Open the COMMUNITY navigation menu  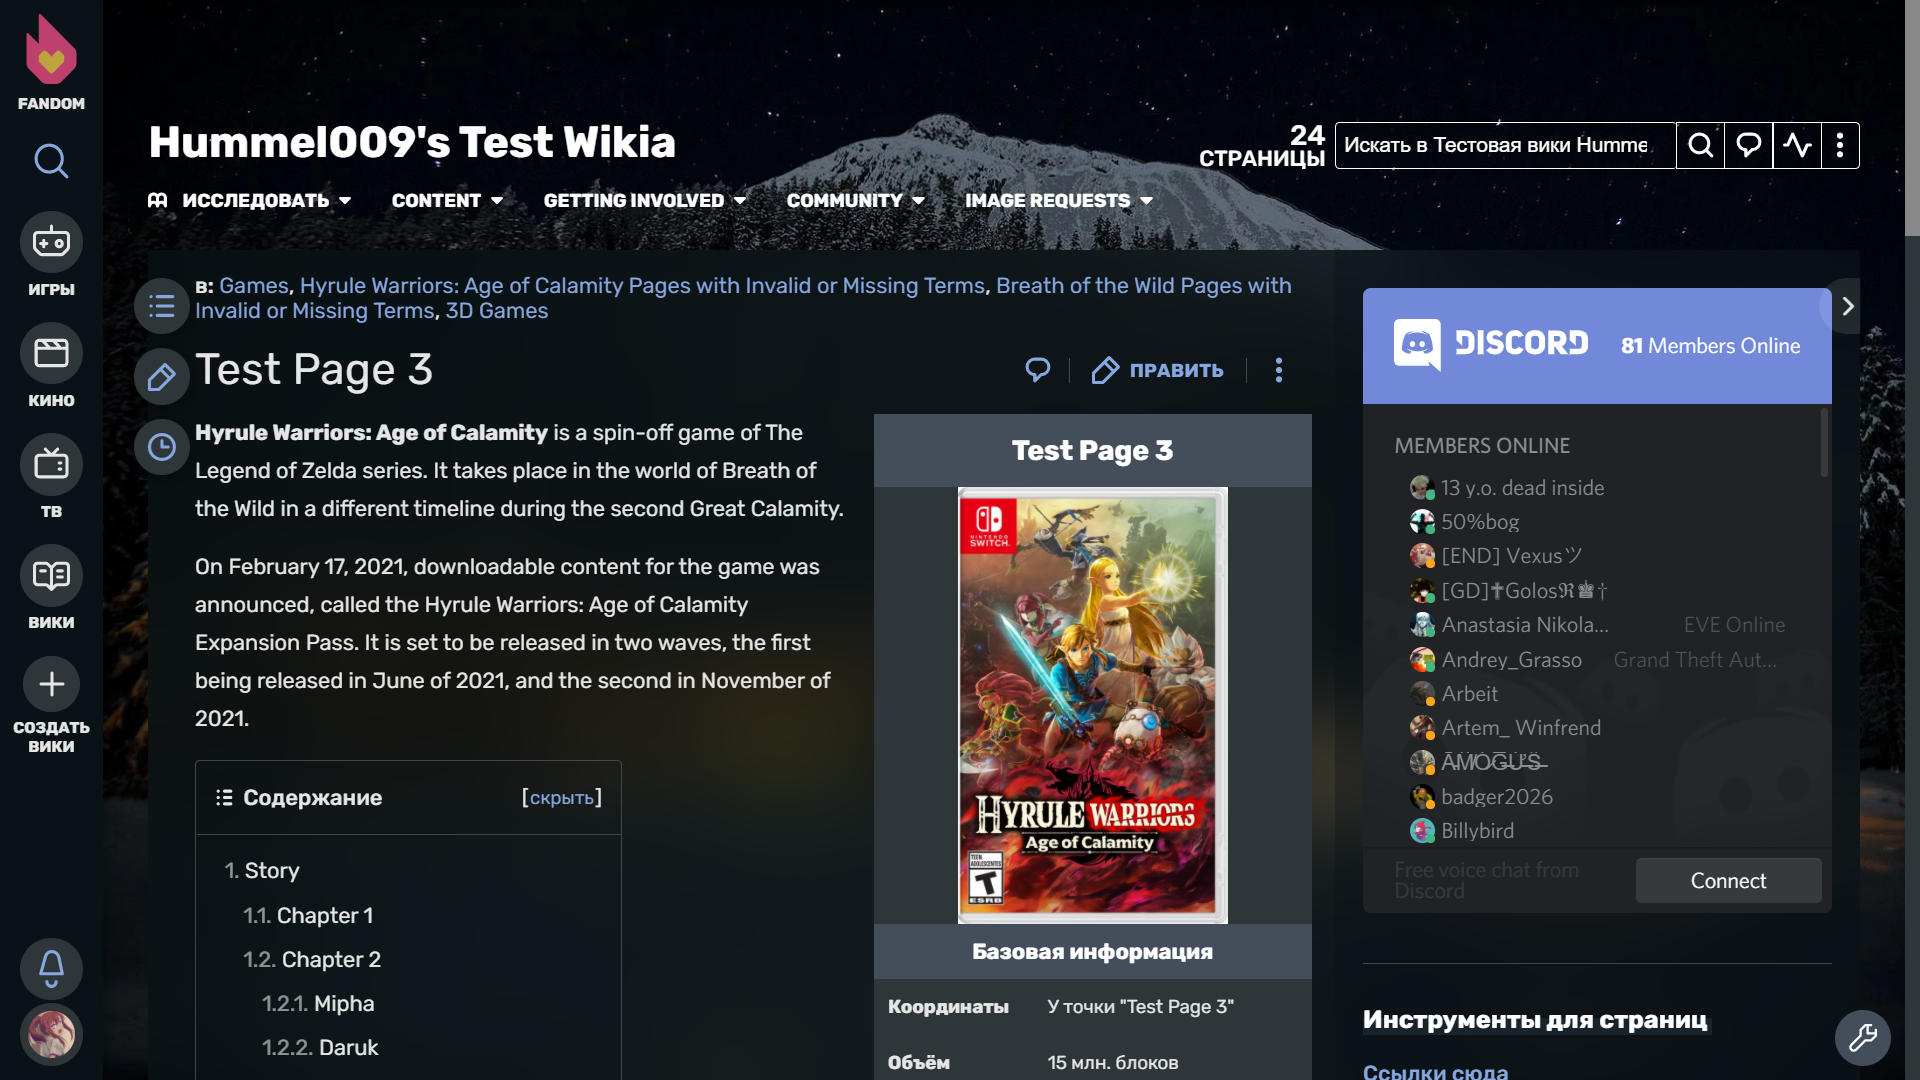(x=855, y=201)
